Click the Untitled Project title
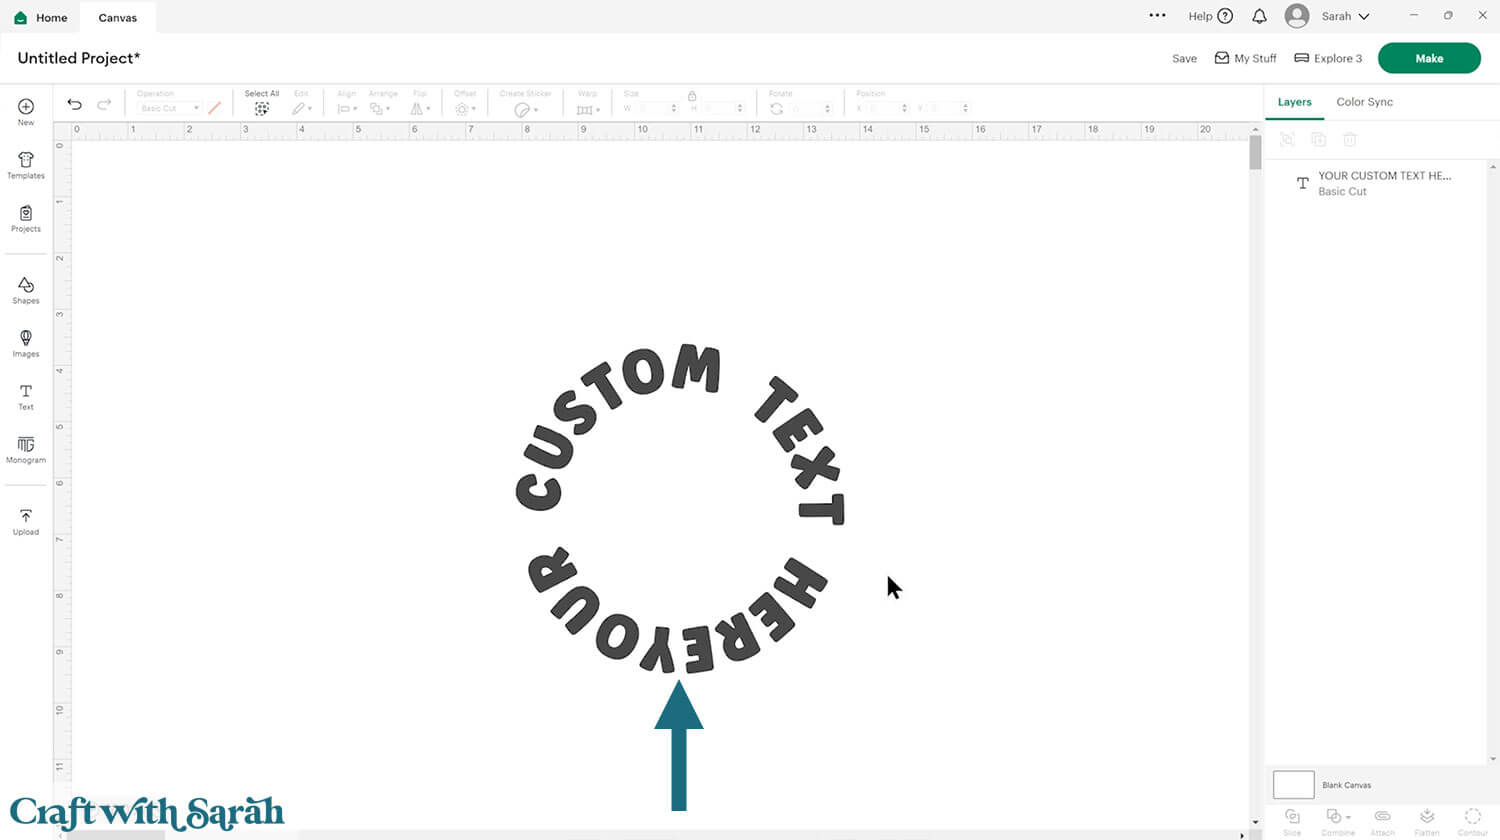 79,58
